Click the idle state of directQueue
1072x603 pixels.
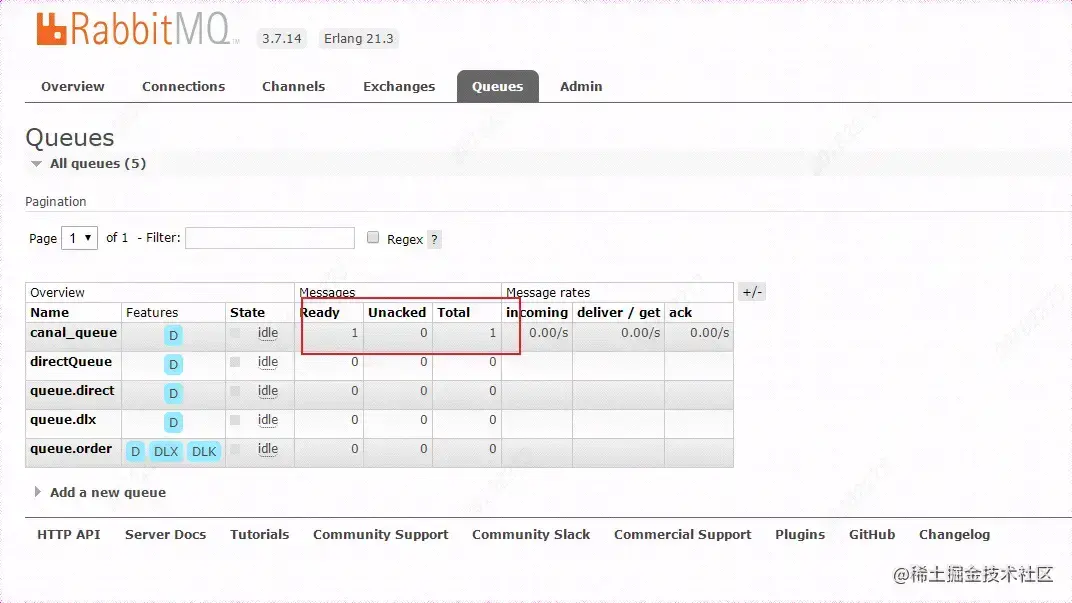tap(268, 362)
